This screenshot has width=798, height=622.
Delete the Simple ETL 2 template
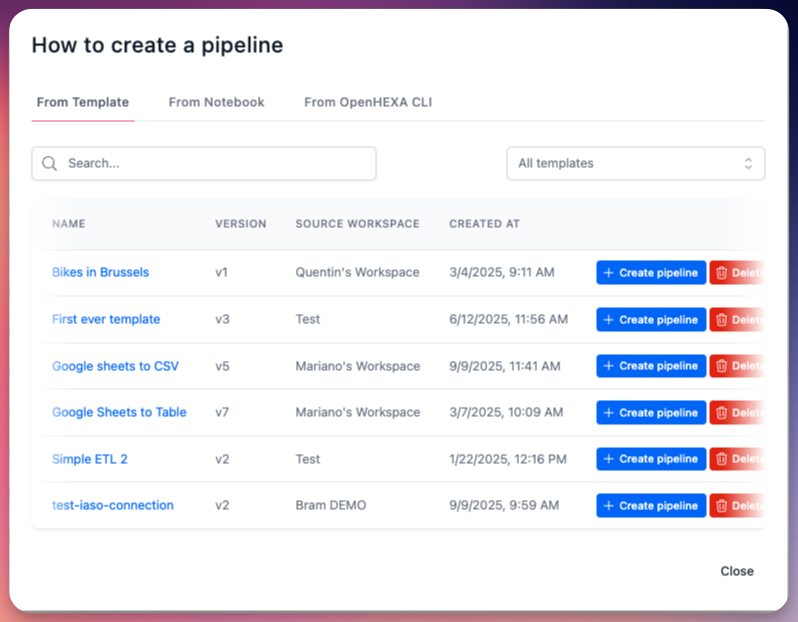737,459
